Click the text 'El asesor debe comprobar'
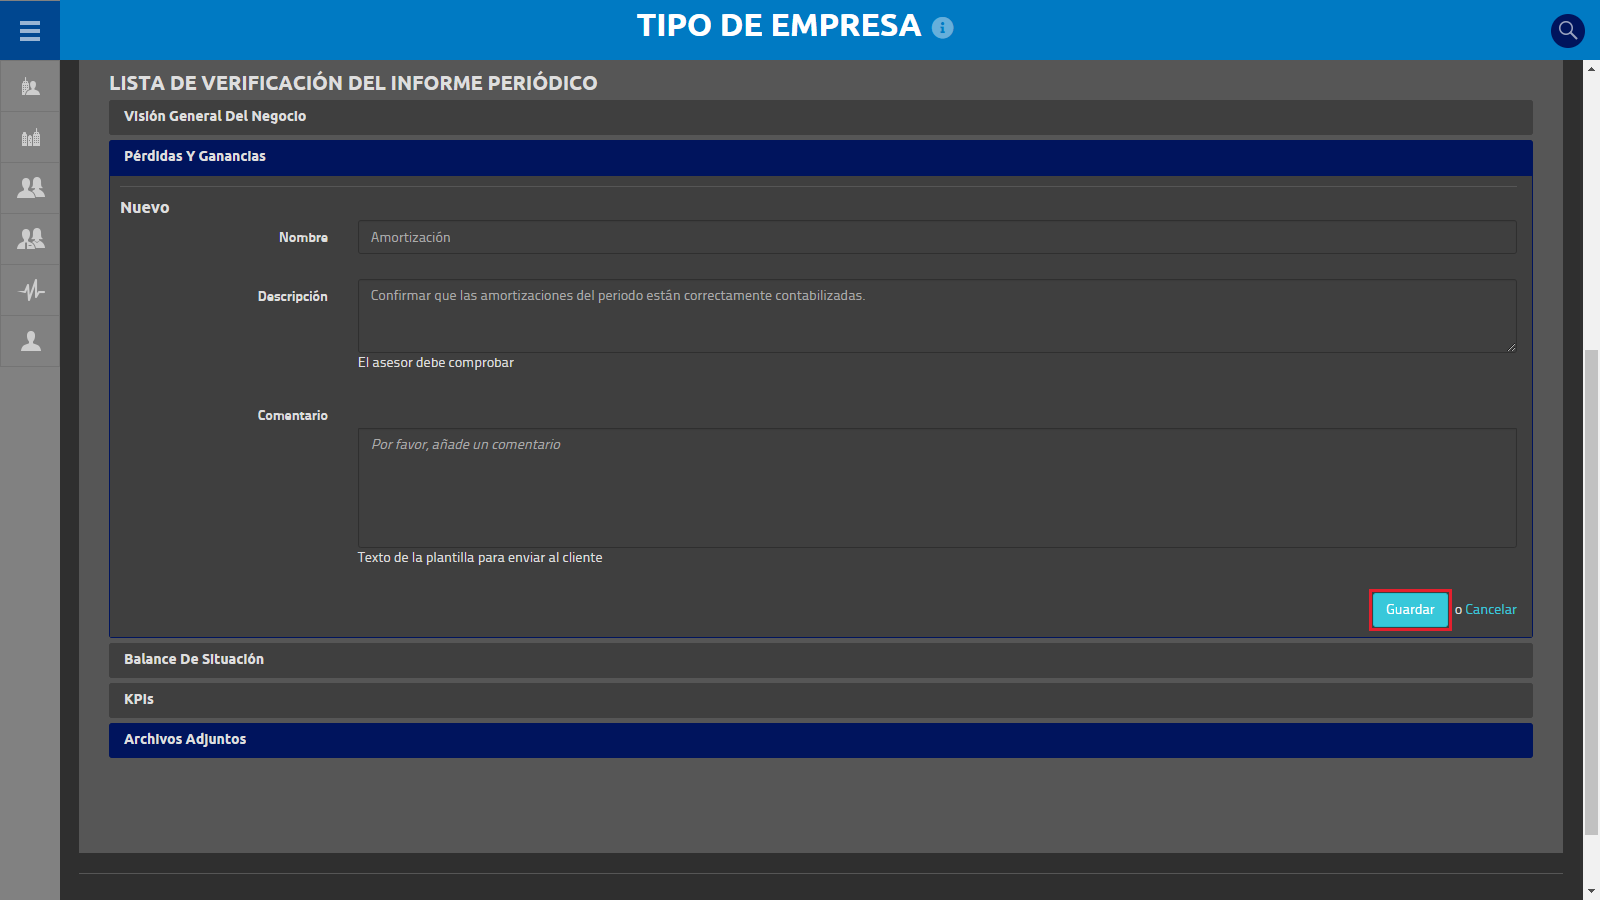This screenshot has width=1600, height=900. tap(436, 363)
